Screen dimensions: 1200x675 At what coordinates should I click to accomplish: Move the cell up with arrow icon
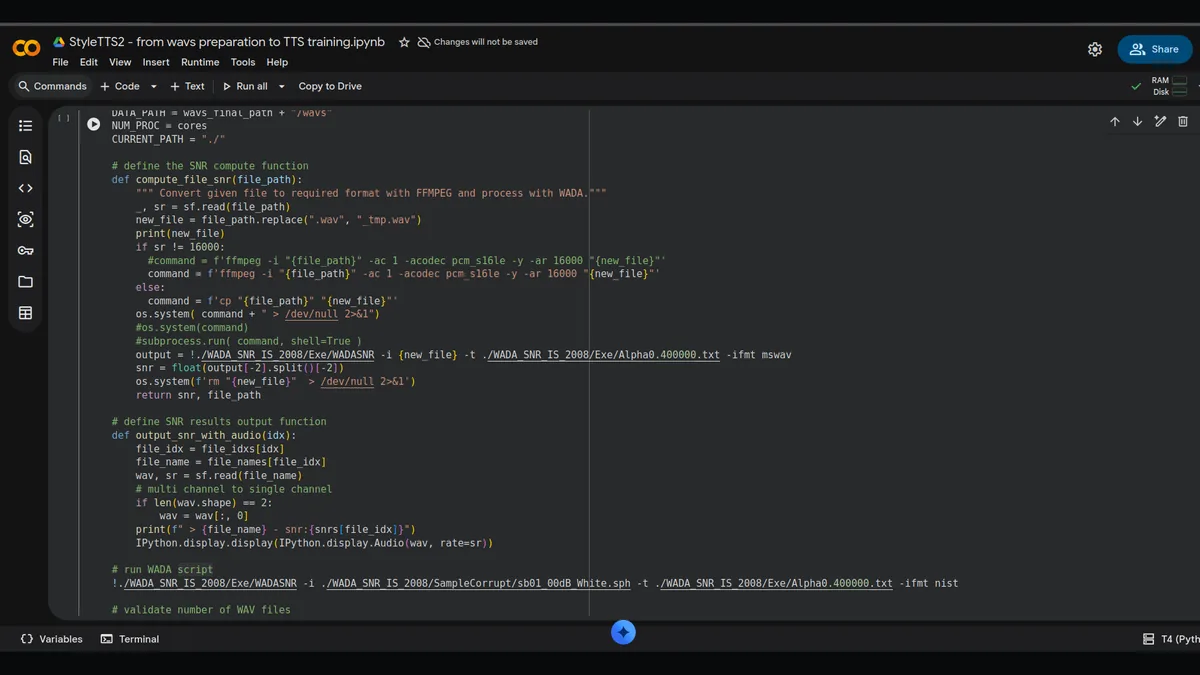coord(1115,122)
